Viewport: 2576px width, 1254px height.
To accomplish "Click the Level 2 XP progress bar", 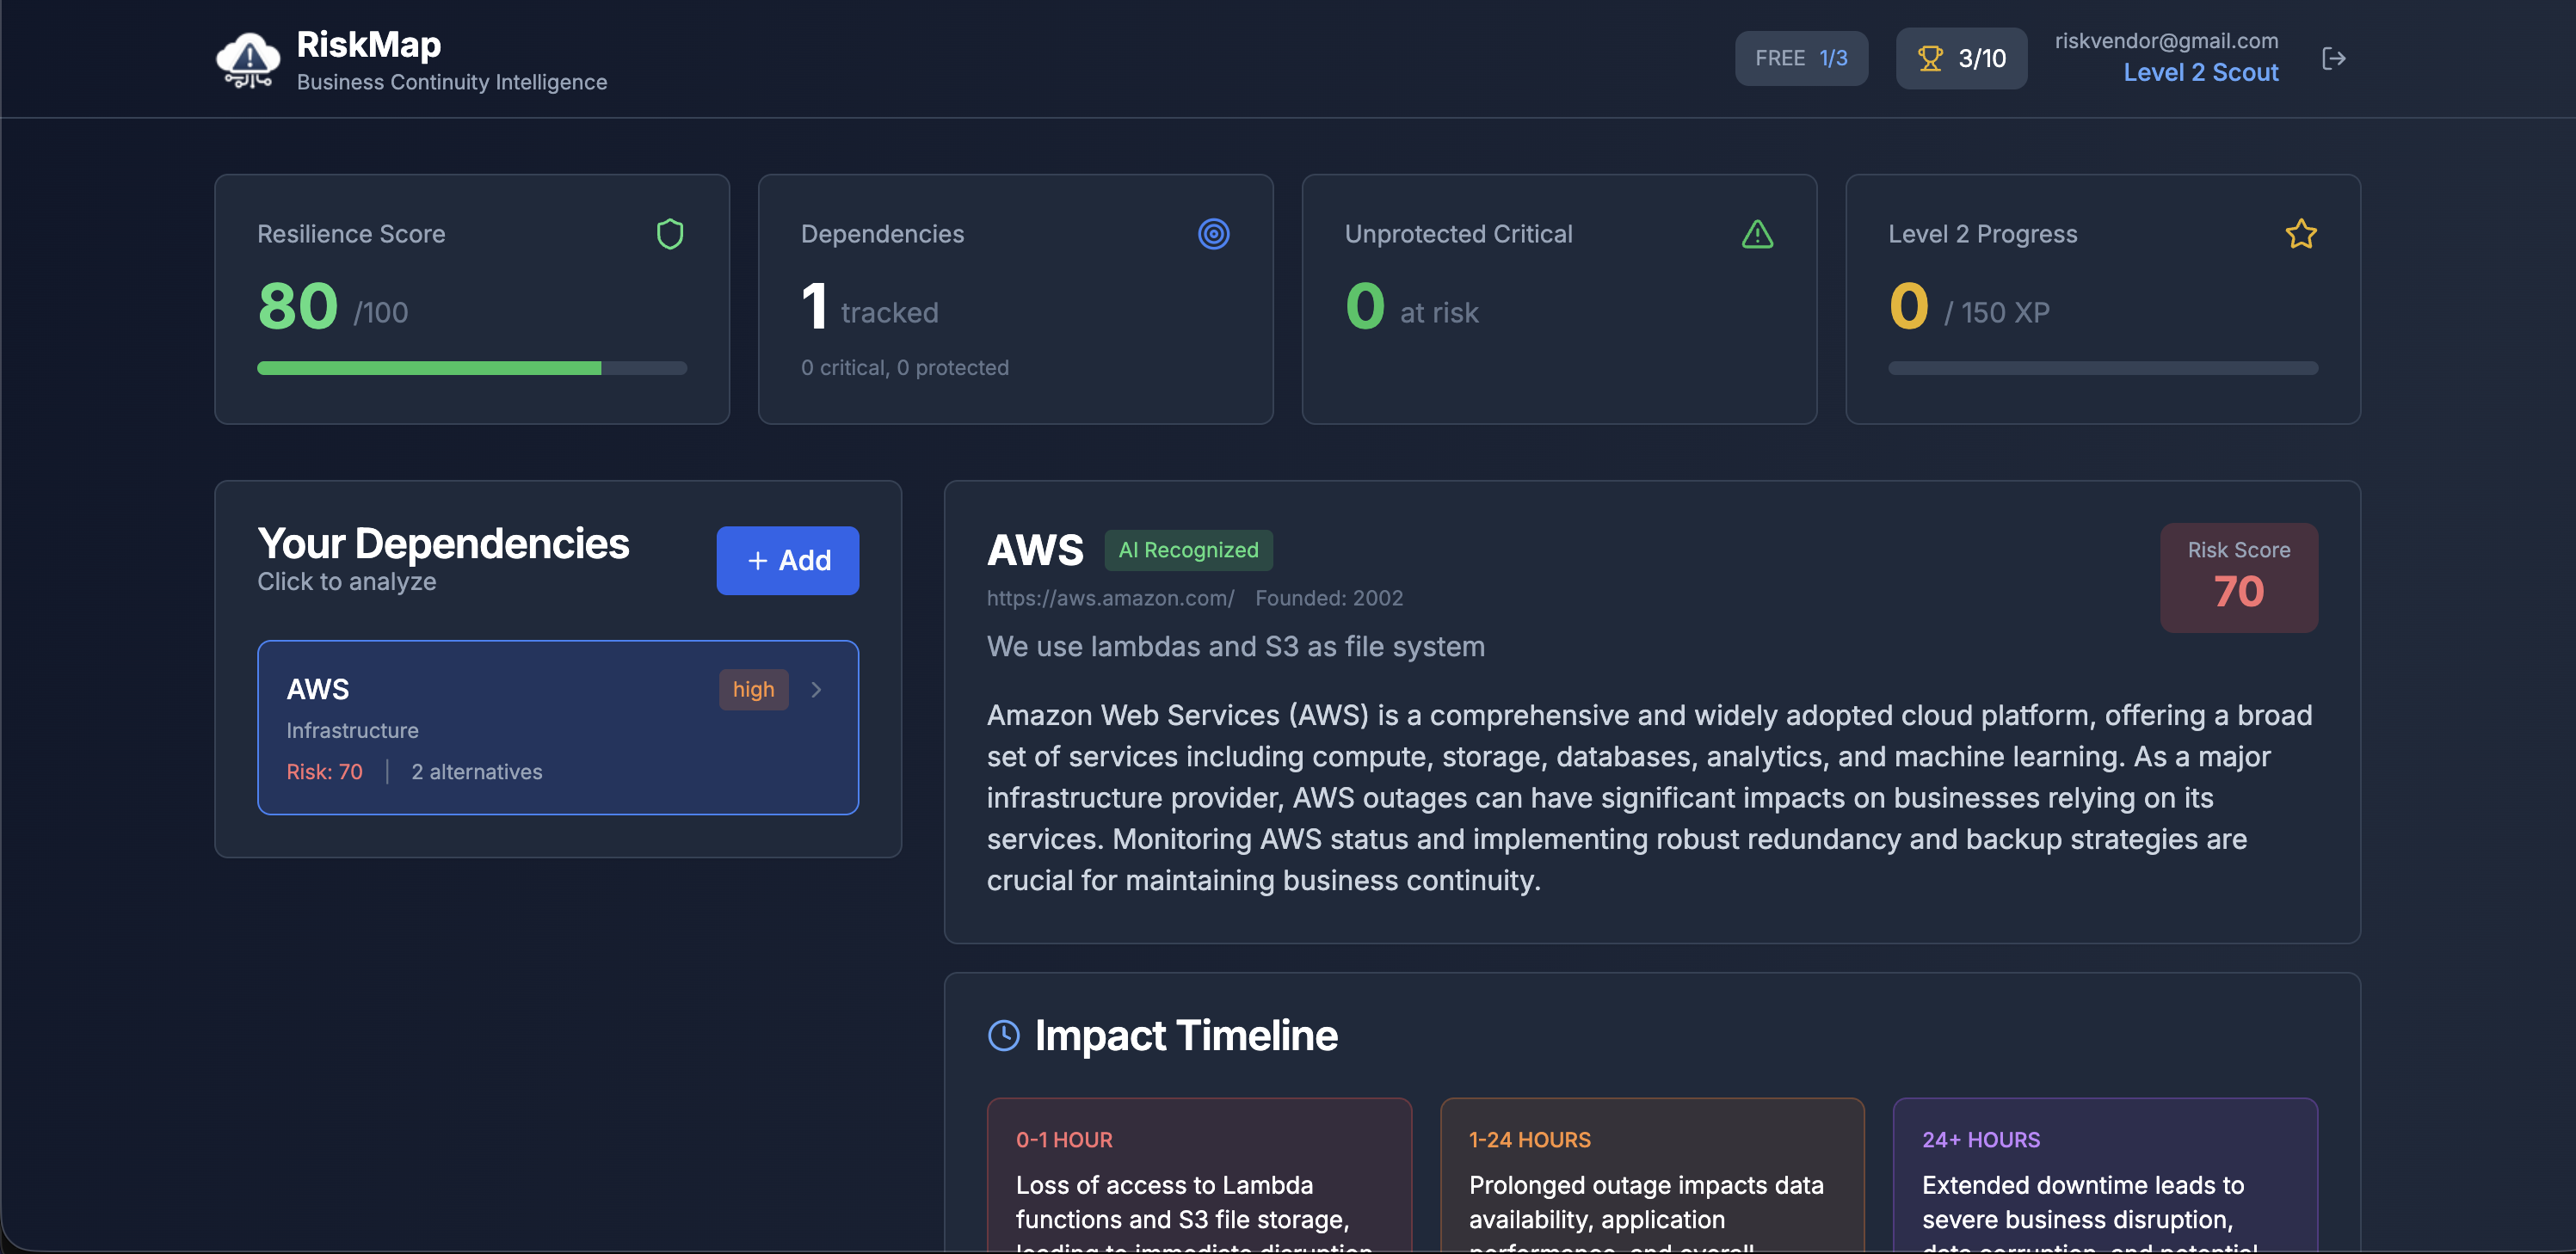I will (2102, 368).
